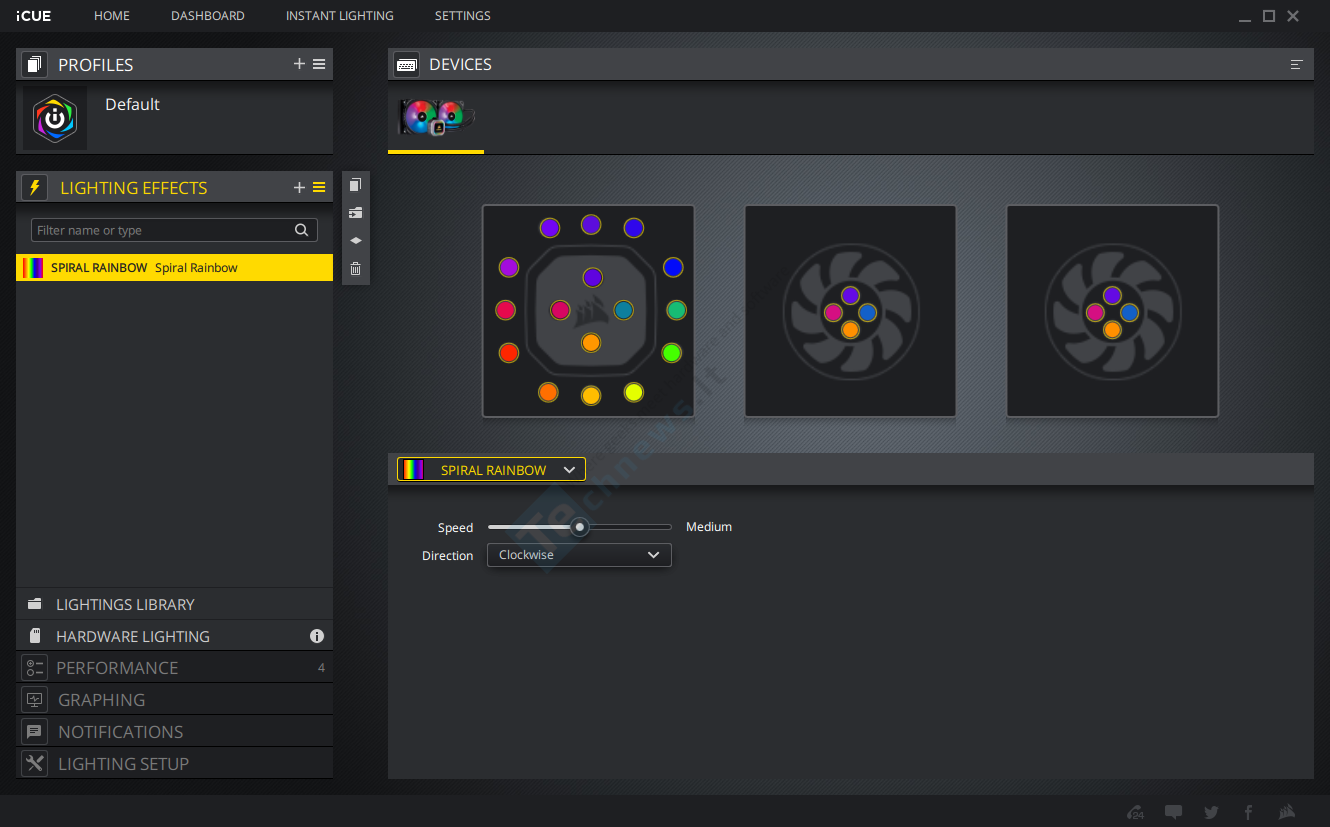Click the 24-hour phone support icon
The image size is (1330, 827).
click(x=1135, y=812)
